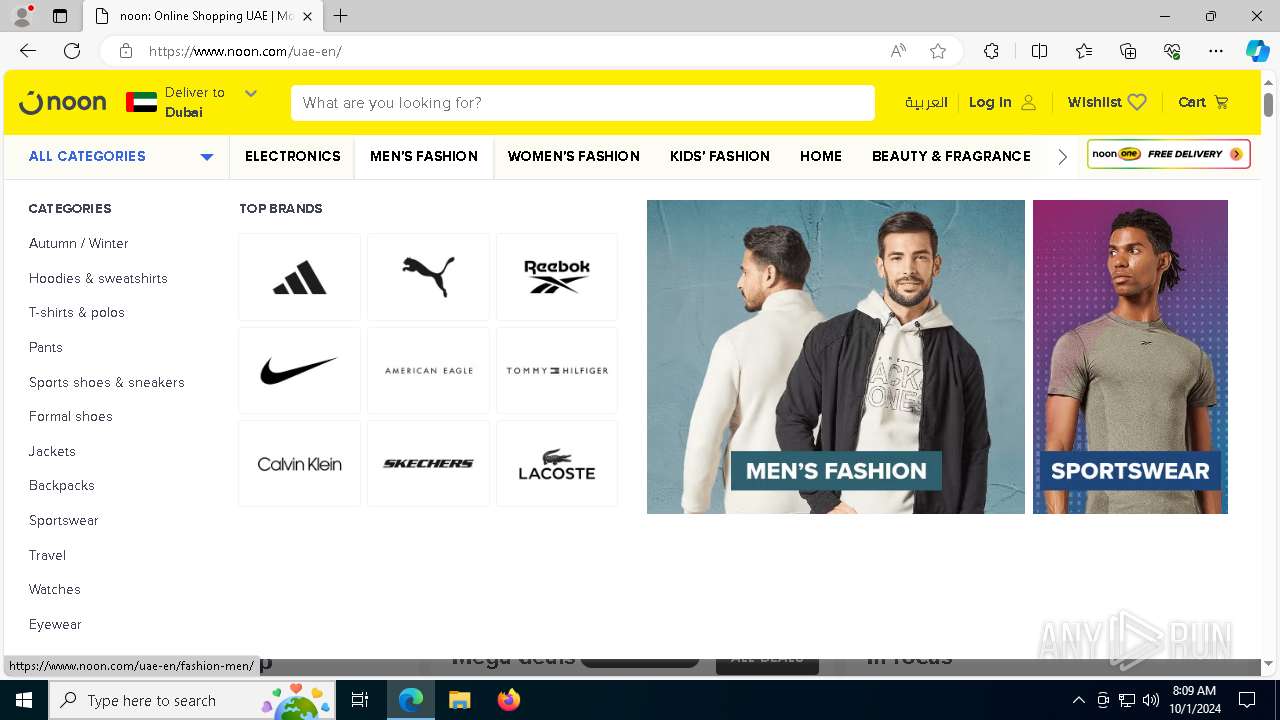Screen dimensions: 1280x720
Task: Open Eyewear category
Action: click(x=55, y=625)
